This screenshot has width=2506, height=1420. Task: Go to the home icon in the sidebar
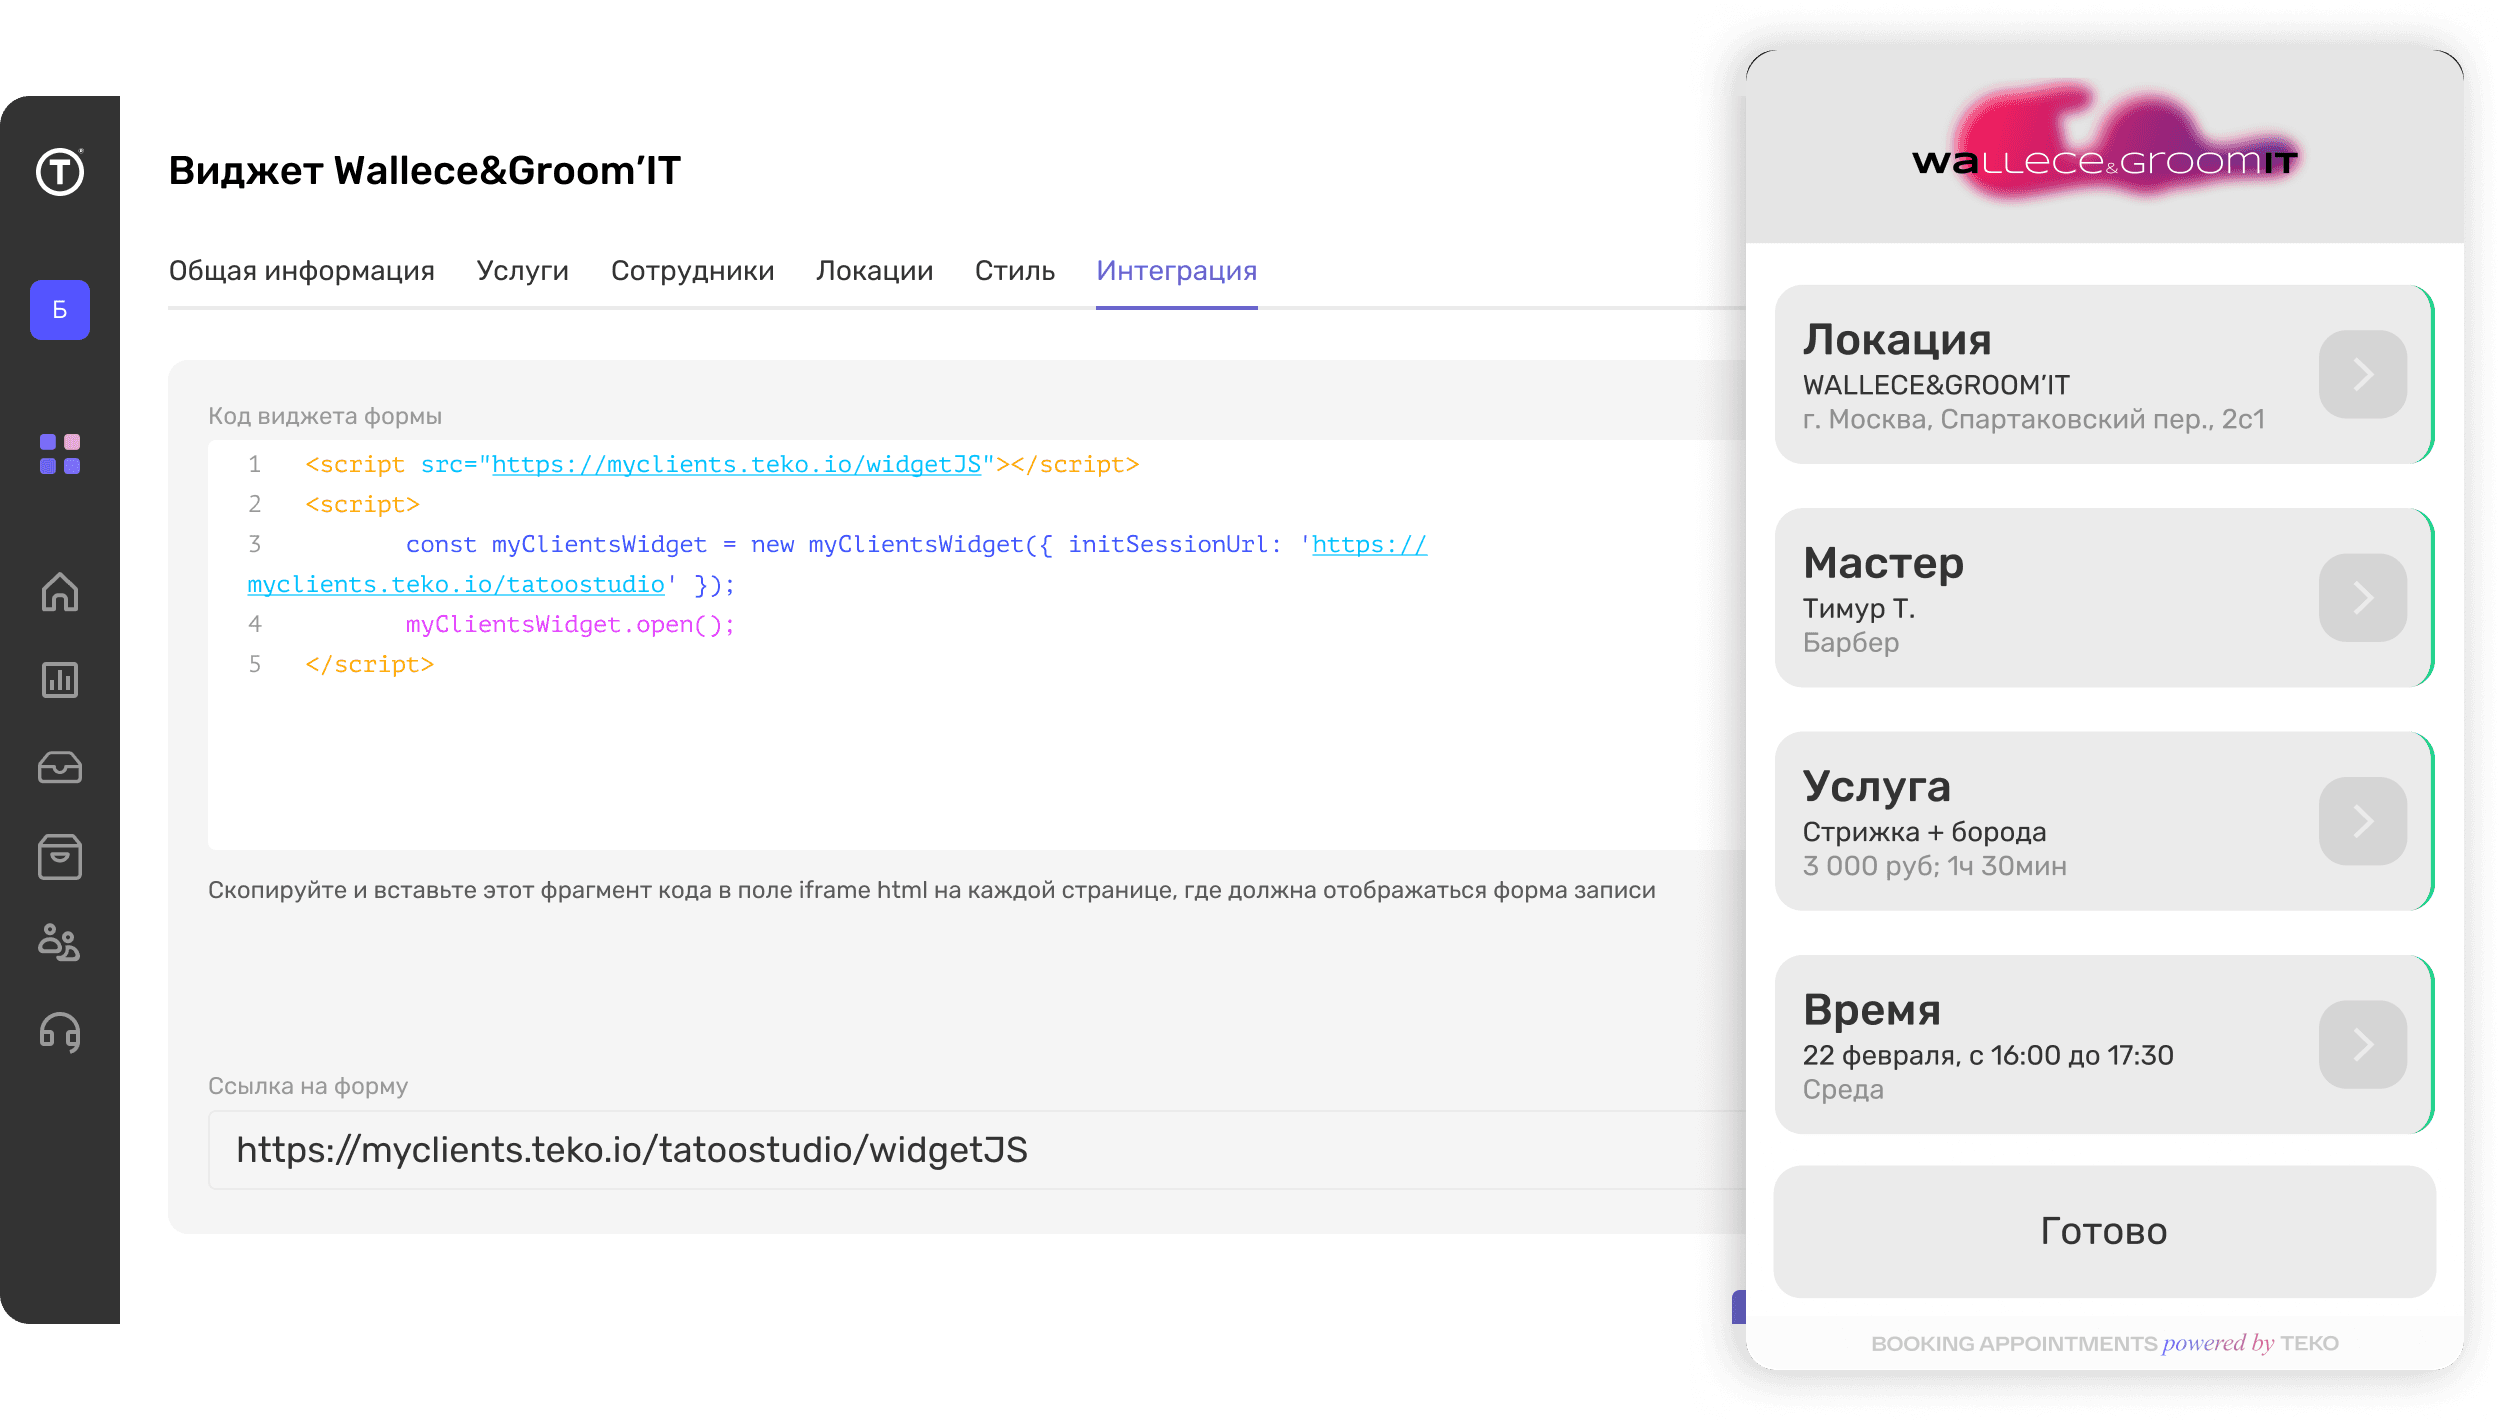coord(60,591)
